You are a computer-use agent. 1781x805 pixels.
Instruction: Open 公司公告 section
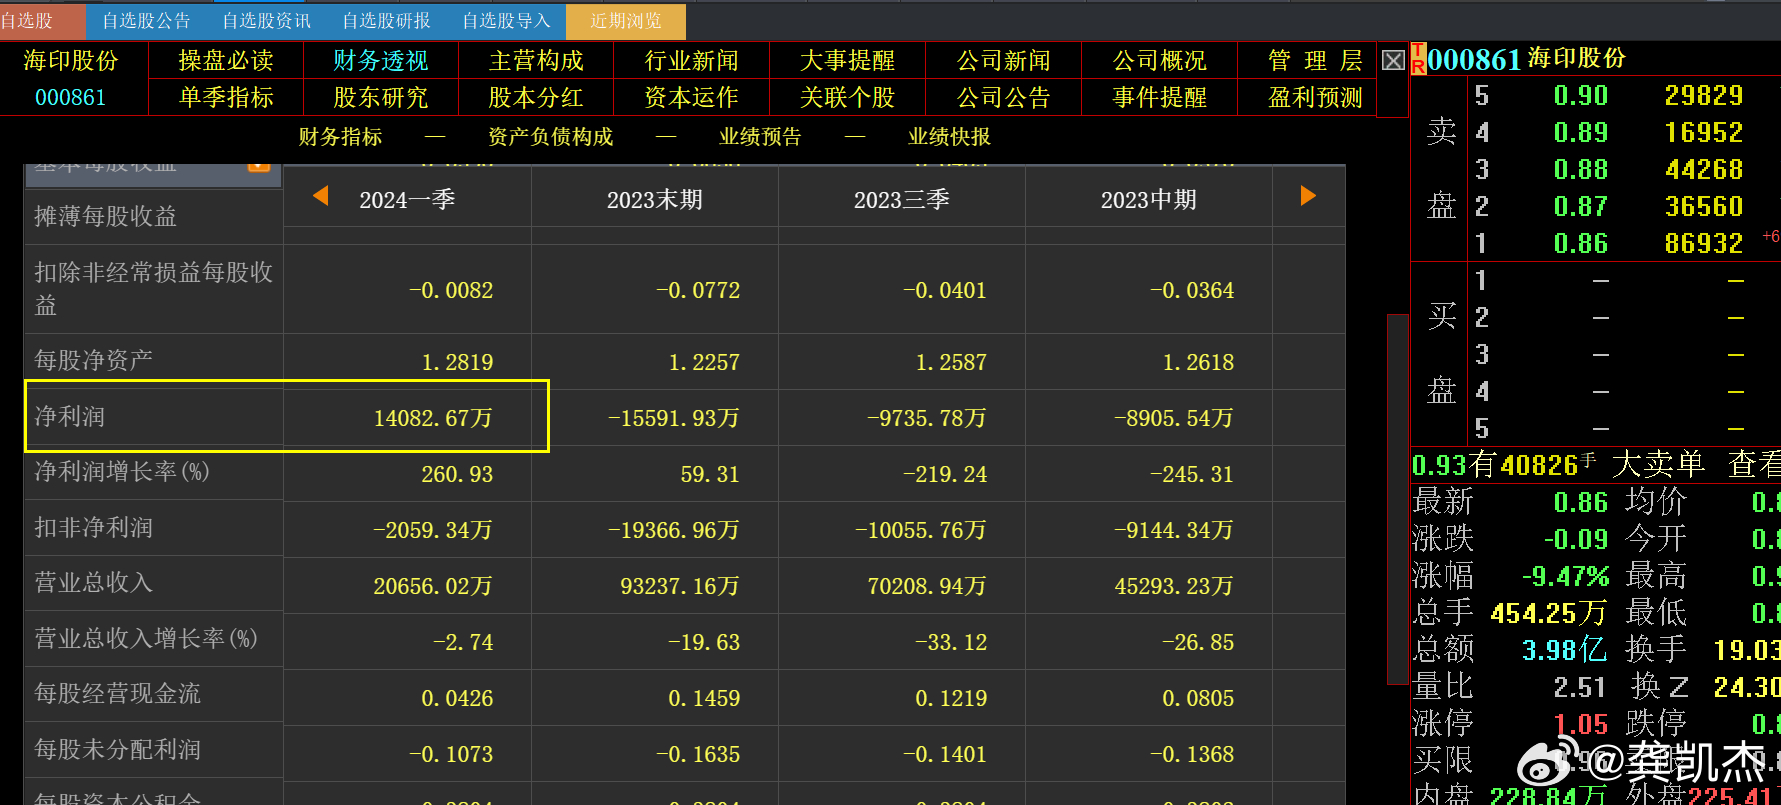[1003, 98]
